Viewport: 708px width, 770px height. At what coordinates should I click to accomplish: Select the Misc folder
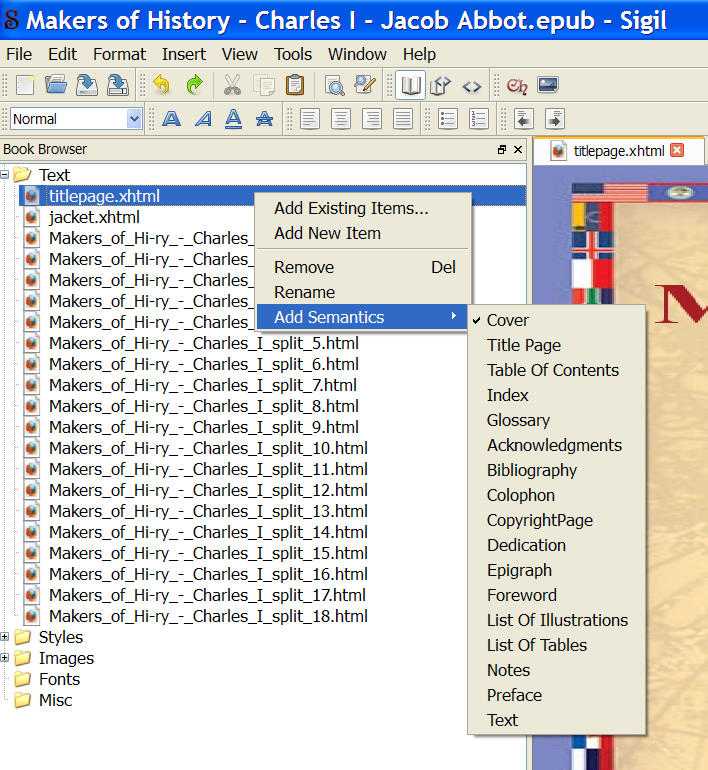click(x=55, y=700)
